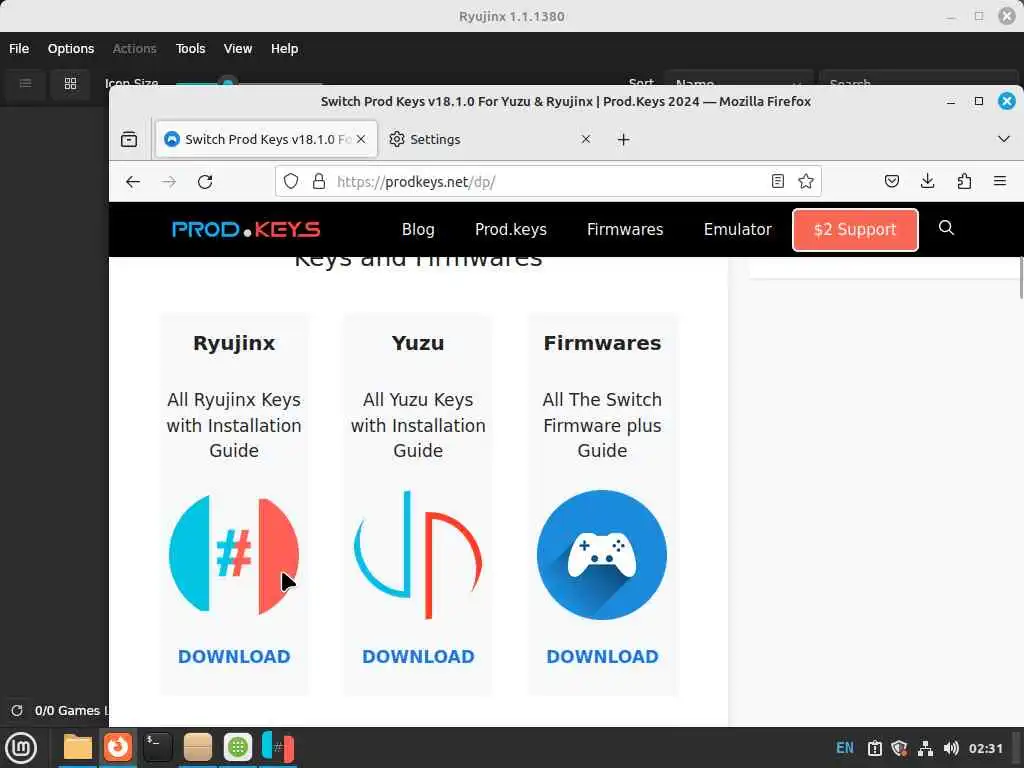
Task: Switch to Firefox in the taskbar
Action: [x=118, y=747]
